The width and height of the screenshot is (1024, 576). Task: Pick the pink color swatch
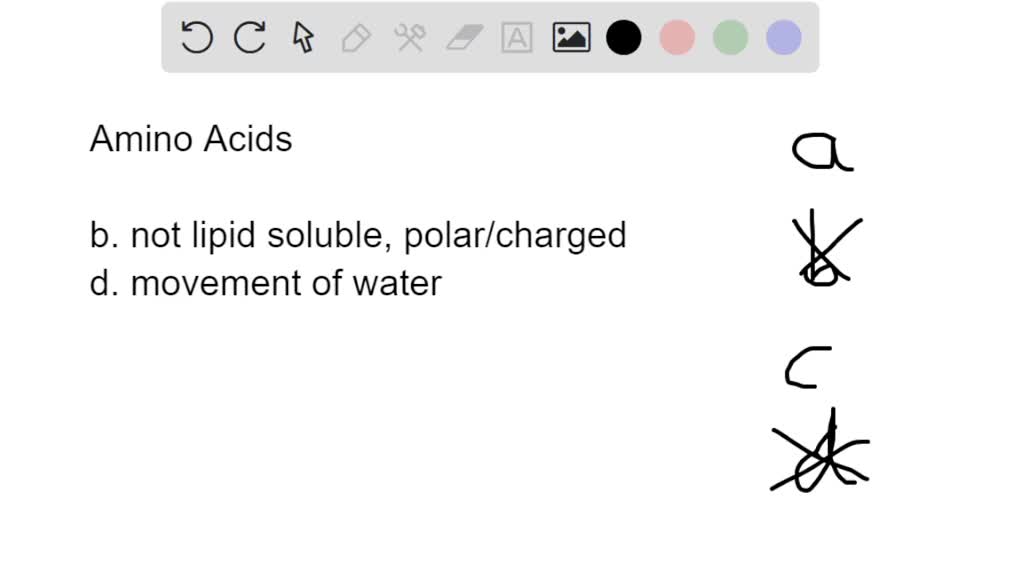pyautogui.click(x=677, y=37)
